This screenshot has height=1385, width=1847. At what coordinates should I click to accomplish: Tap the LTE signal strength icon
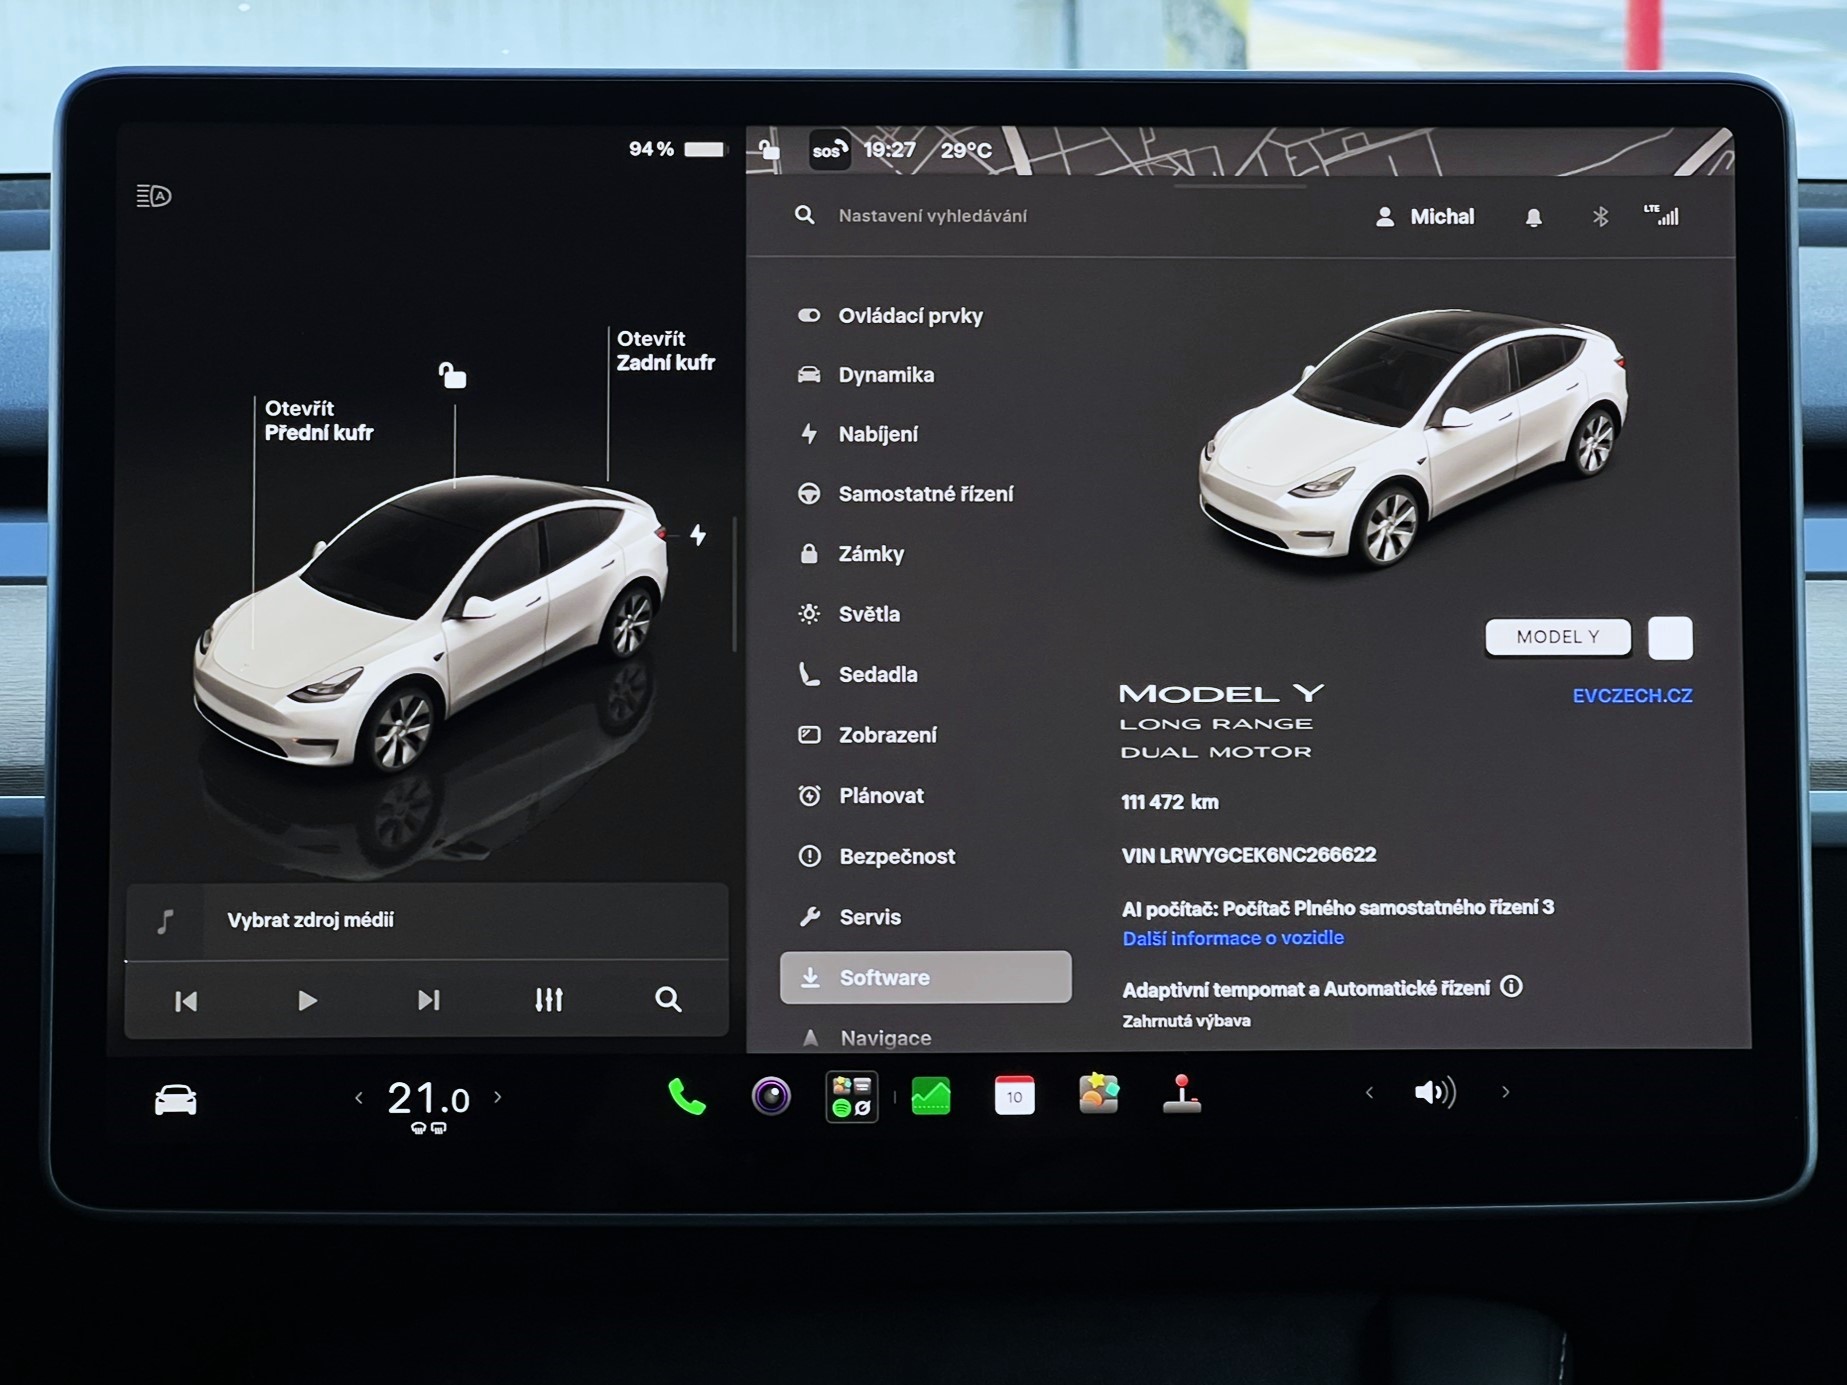(1662, 215)
